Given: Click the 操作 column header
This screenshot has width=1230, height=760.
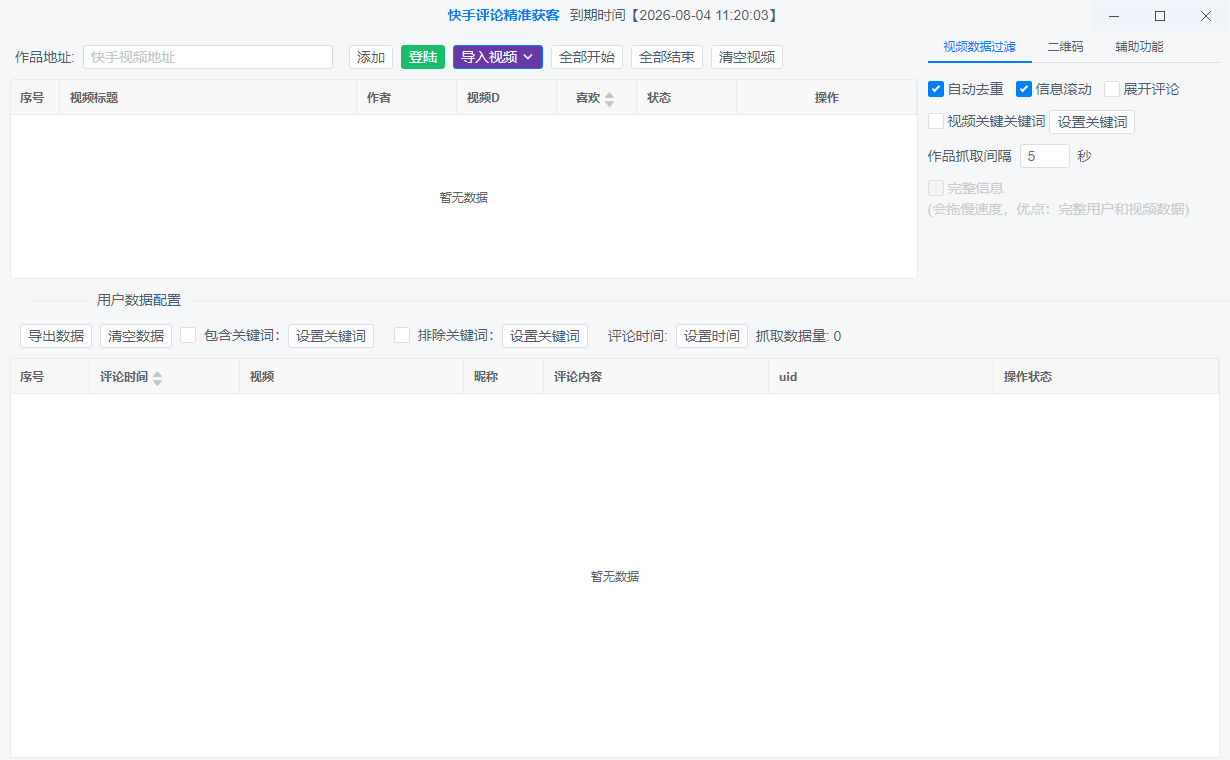Looking at the screenshot, I should [x=826, y=98].
